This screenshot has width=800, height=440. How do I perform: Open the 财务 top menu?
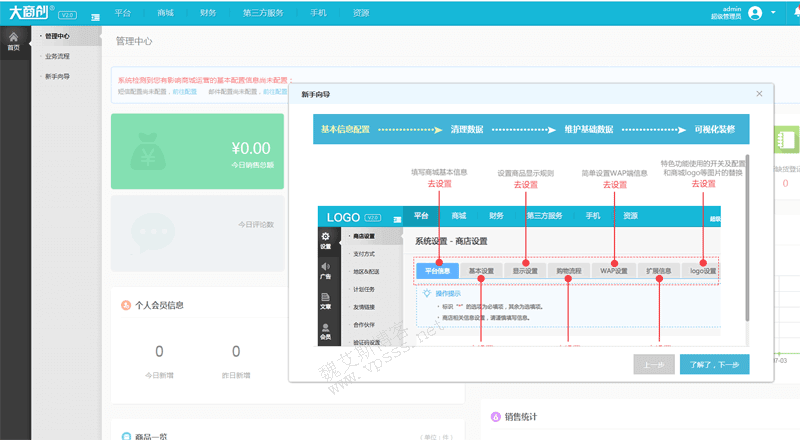pos(208,13)
